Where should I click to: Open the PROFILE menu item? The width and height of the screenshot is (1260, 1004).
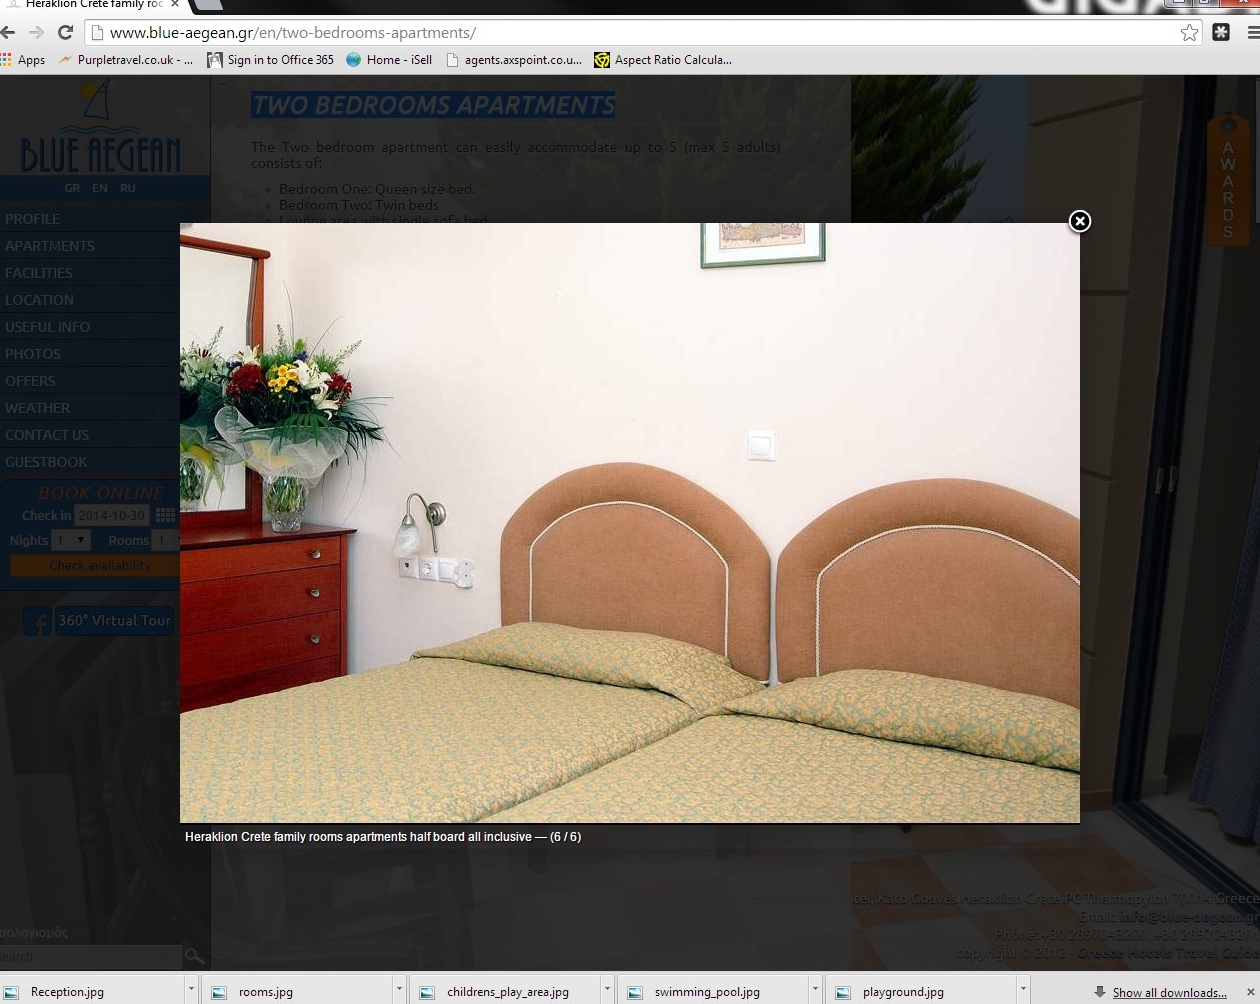click(33, 219)
